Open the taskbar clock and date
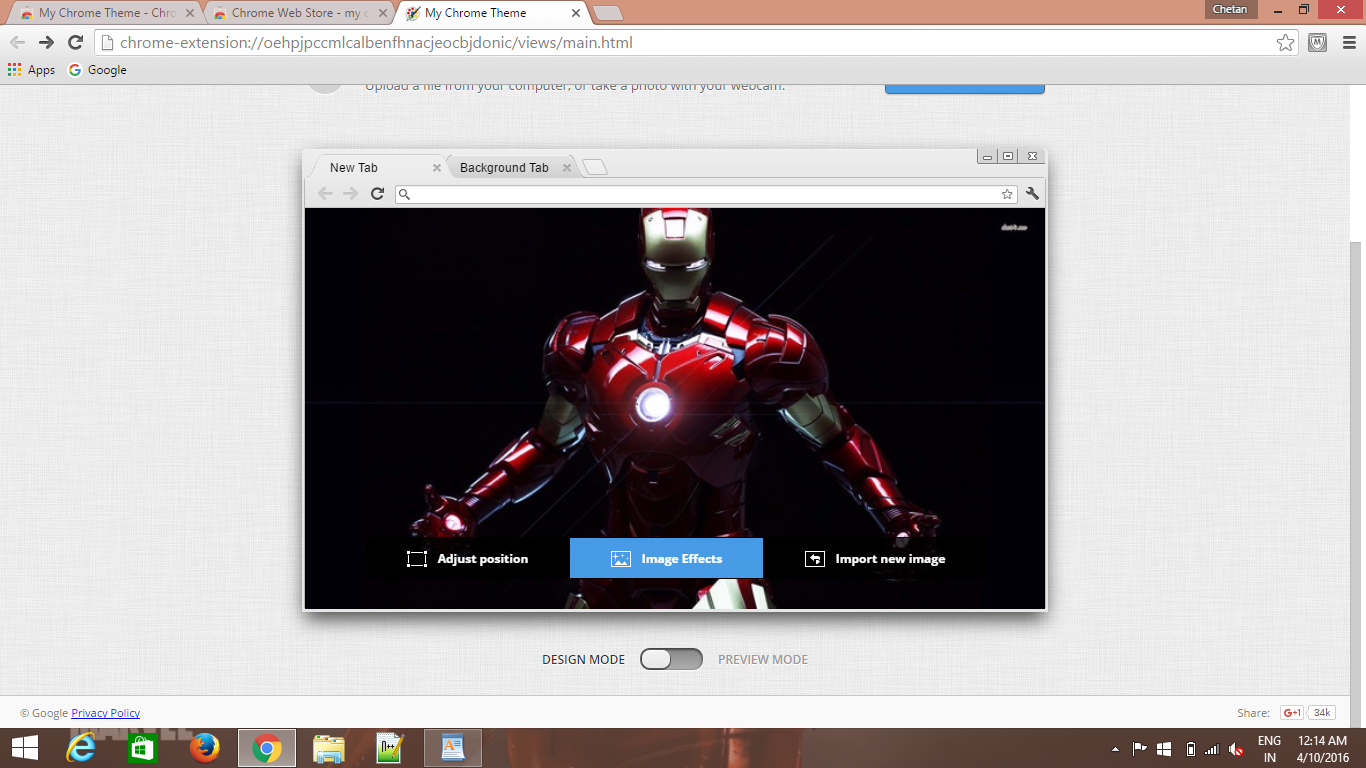1366x768 pixels. (1323, 749)
